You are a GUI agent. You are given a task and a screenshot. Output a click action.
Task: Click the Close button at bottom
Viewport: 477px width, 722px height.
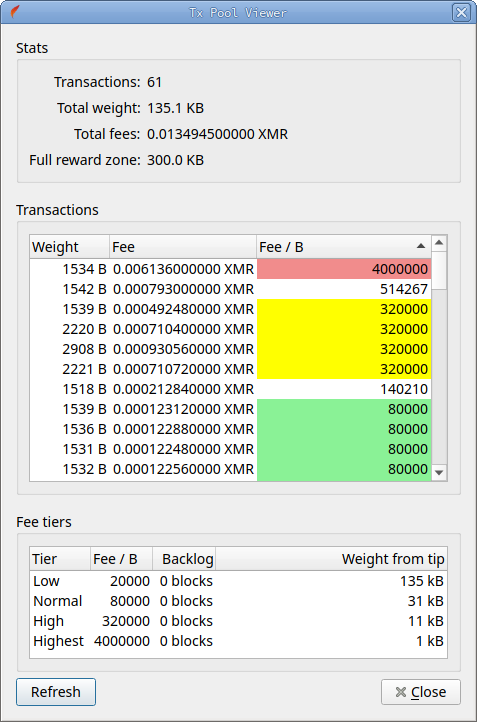421,692
